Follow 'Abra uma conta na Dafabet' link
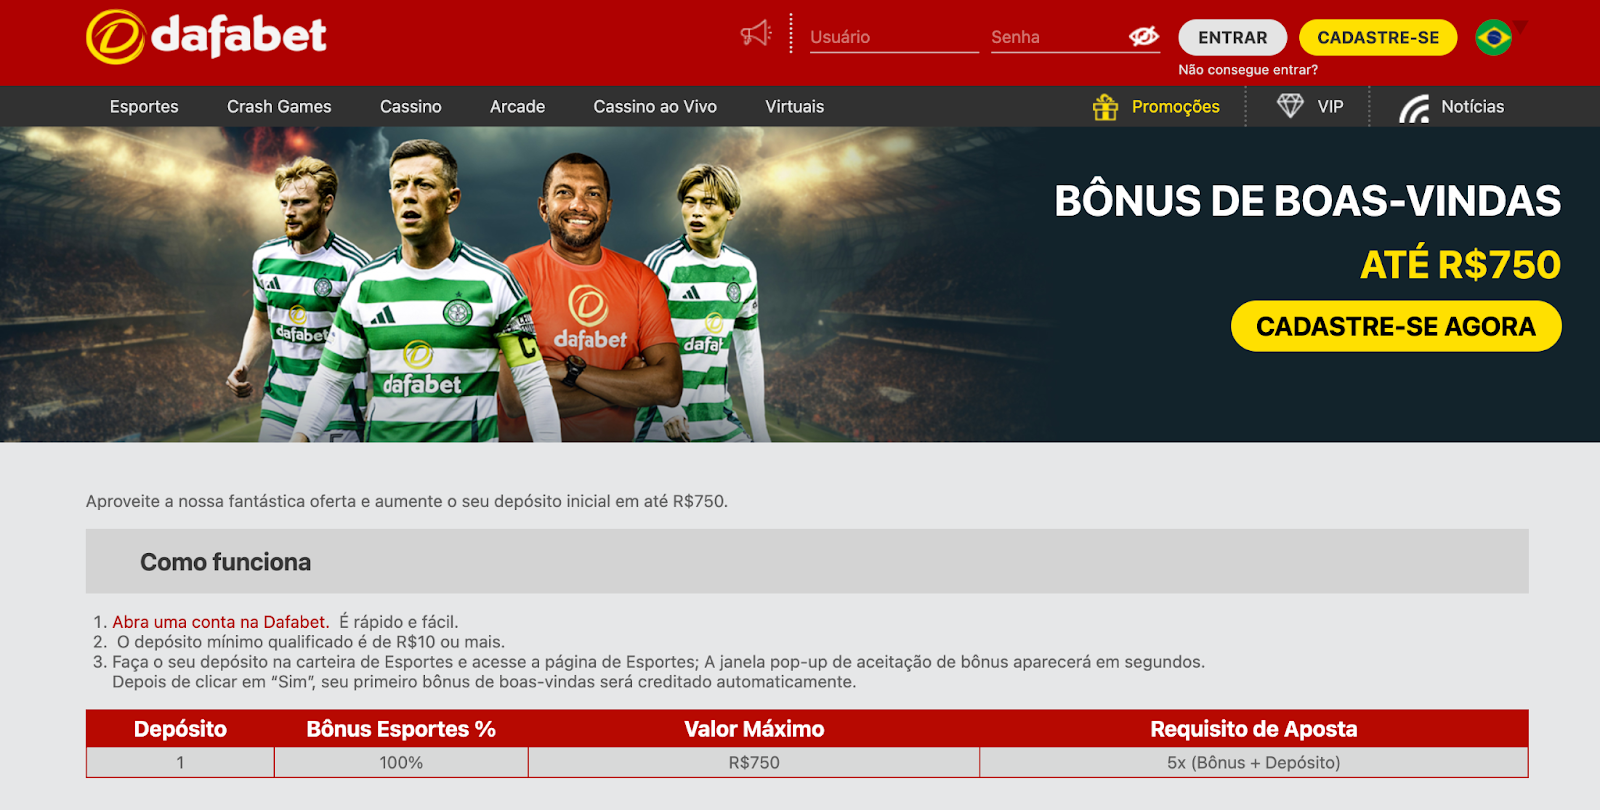1600x810 pixels. pos(221,622)
